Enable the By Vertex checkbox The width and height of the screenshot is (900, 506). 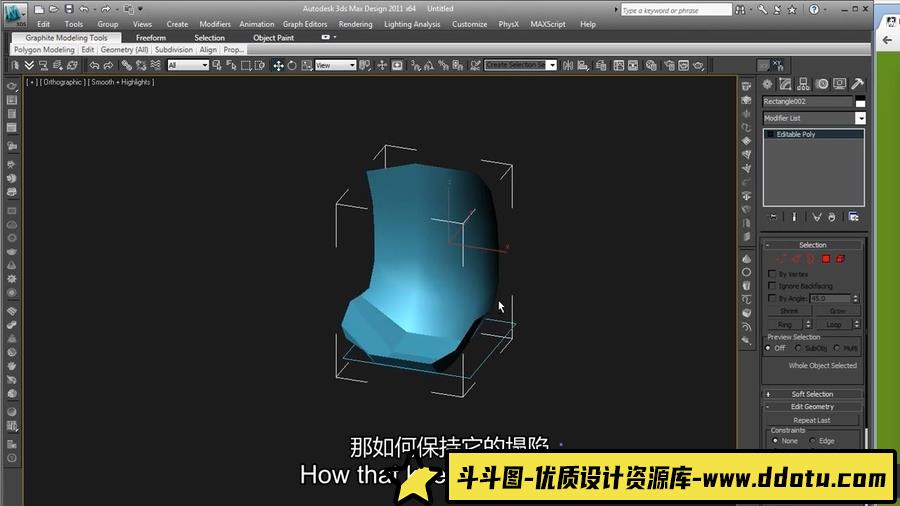click(x=772, y=274)
